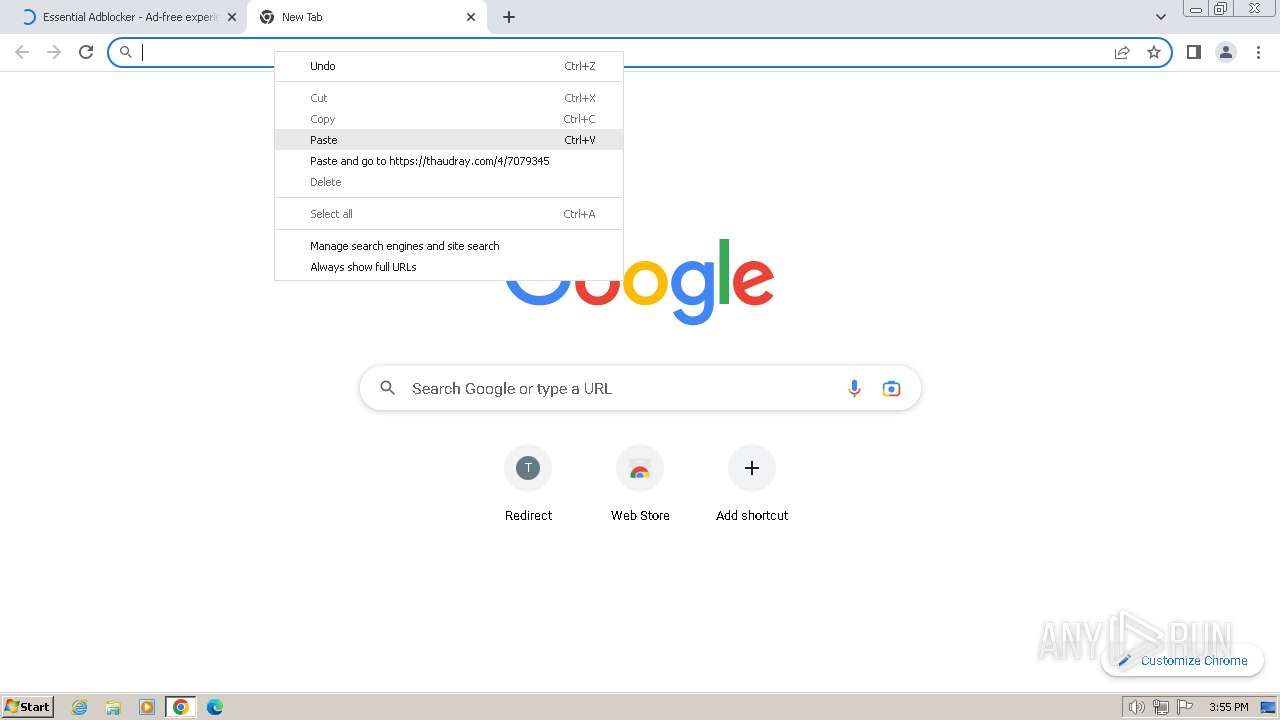Click the Add shortcut plus tile
The image size is (1280, 720).
752,485
